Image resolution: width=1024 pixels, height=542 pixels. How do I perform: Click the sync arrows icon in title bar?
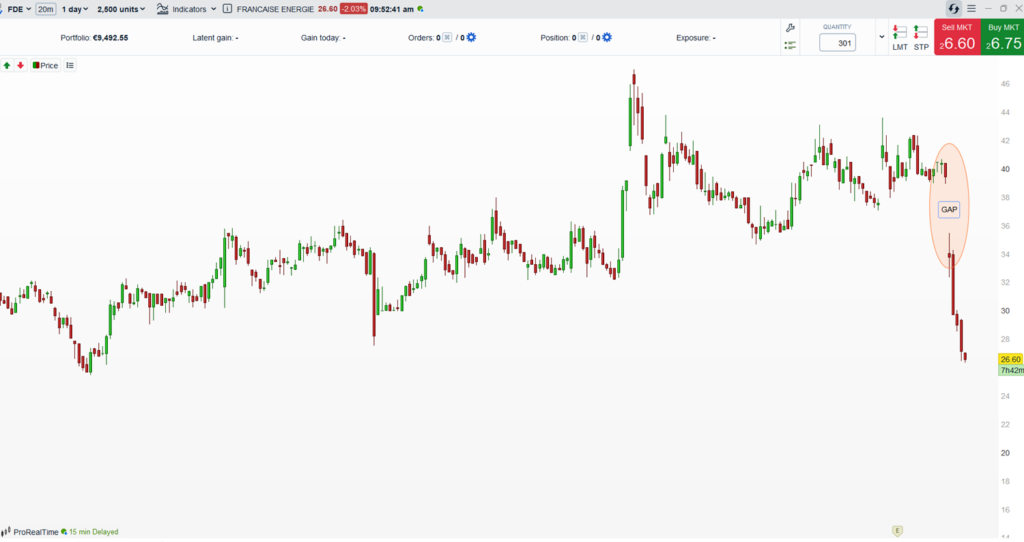tap(953, 8)
